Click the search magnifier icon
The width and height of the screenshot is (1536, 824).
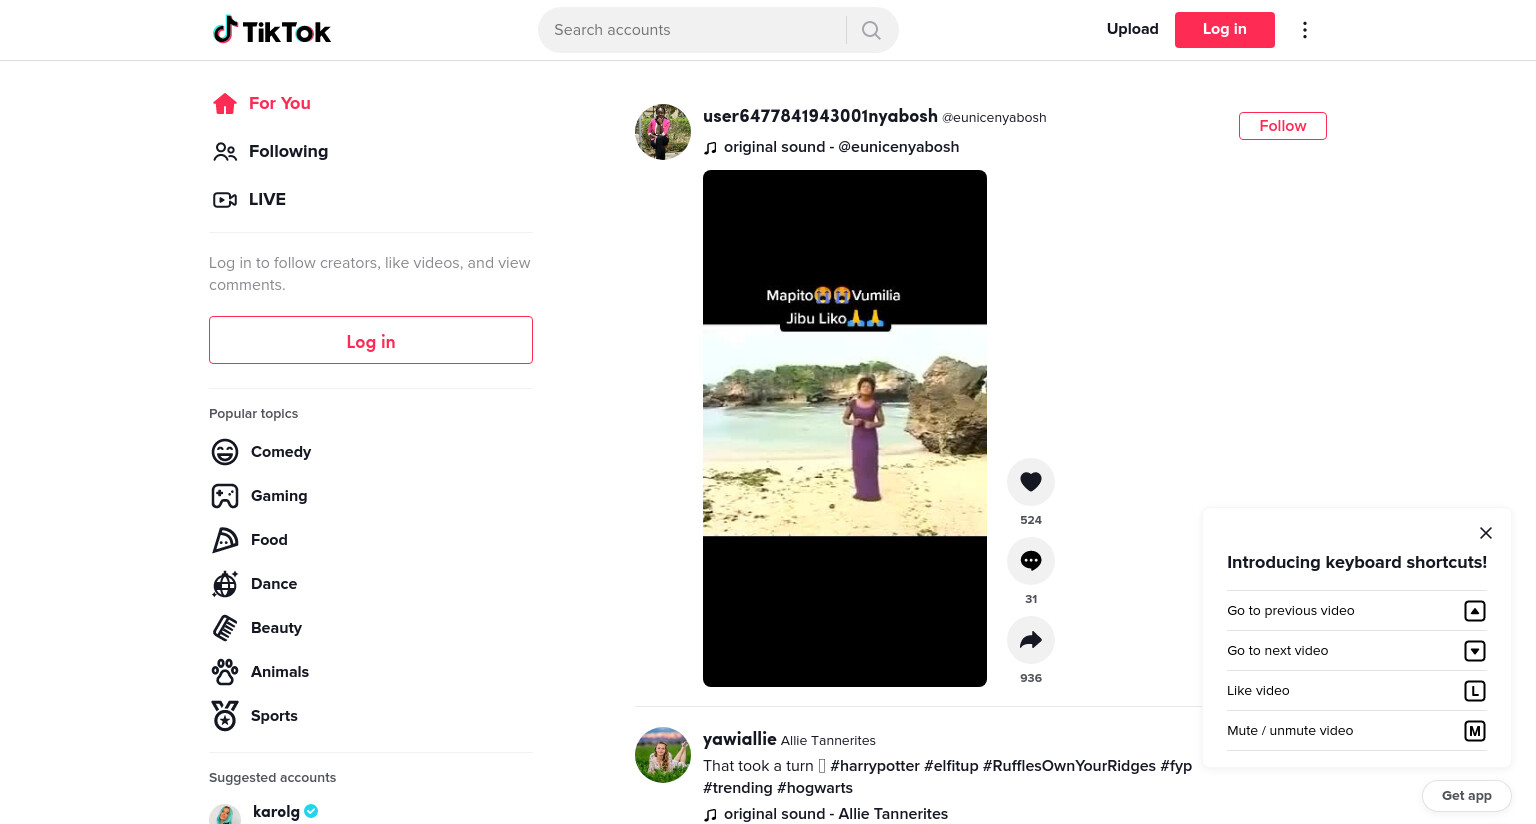pyautogui.click(x=871, y=30)
